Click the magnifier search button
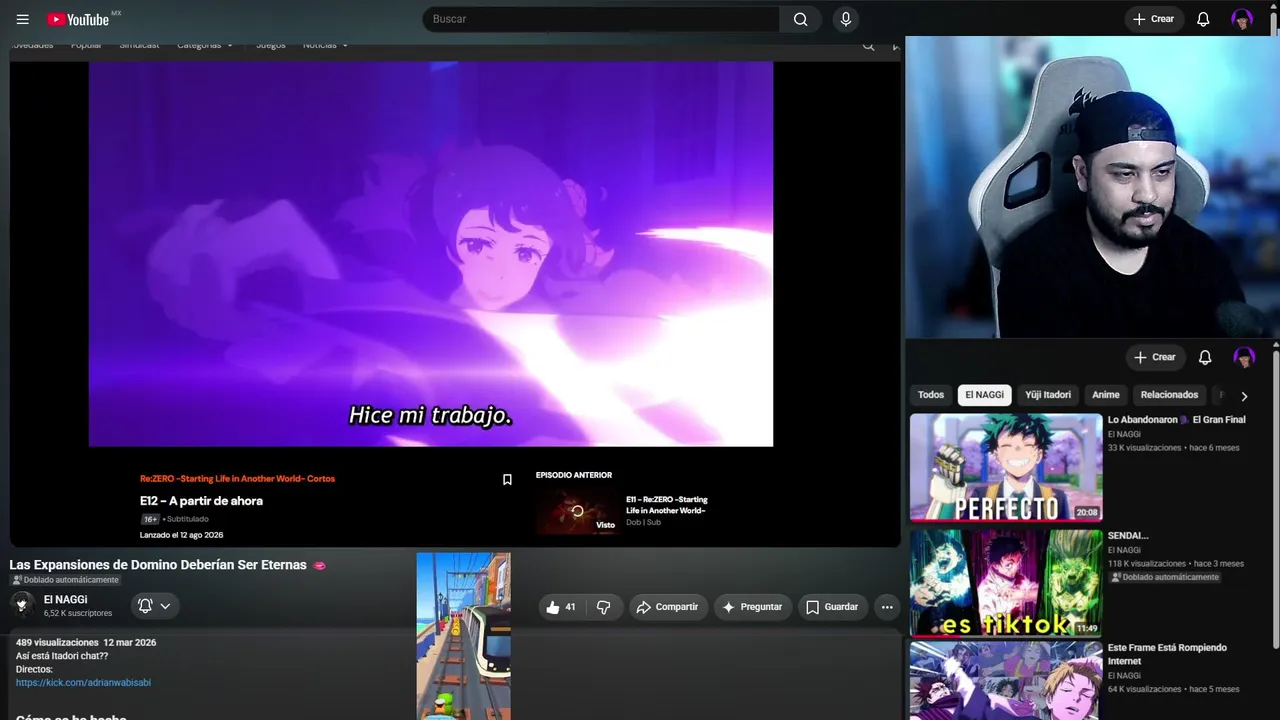The image size is (1280, 720). pyautogui.click(x=800, y=19)
